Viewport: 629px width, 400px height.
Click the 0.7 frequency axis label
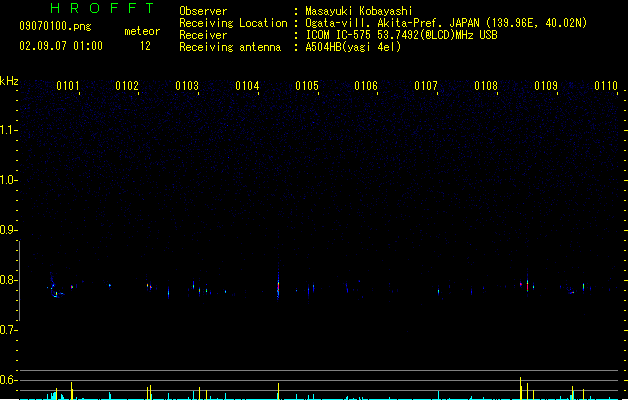coord(8,330)
